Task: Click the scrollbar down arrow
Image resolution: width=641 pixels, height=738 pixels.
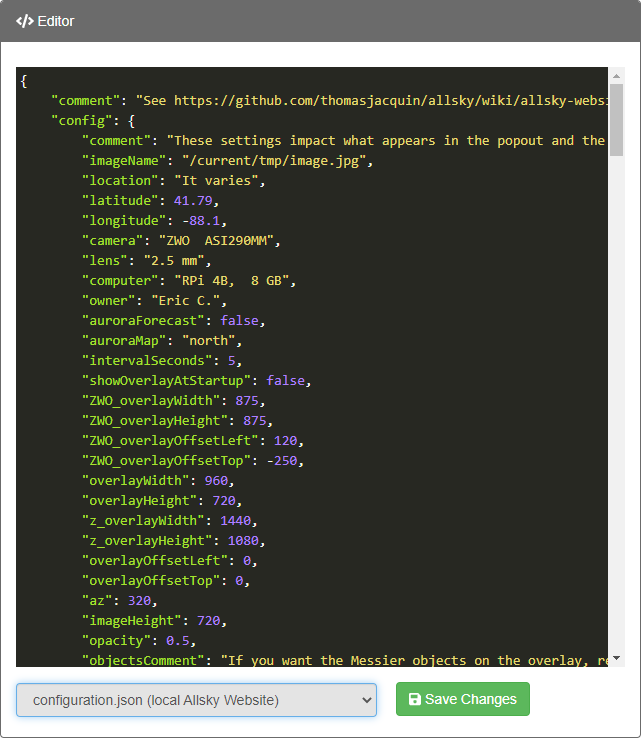Action: [x=616, y=658]
